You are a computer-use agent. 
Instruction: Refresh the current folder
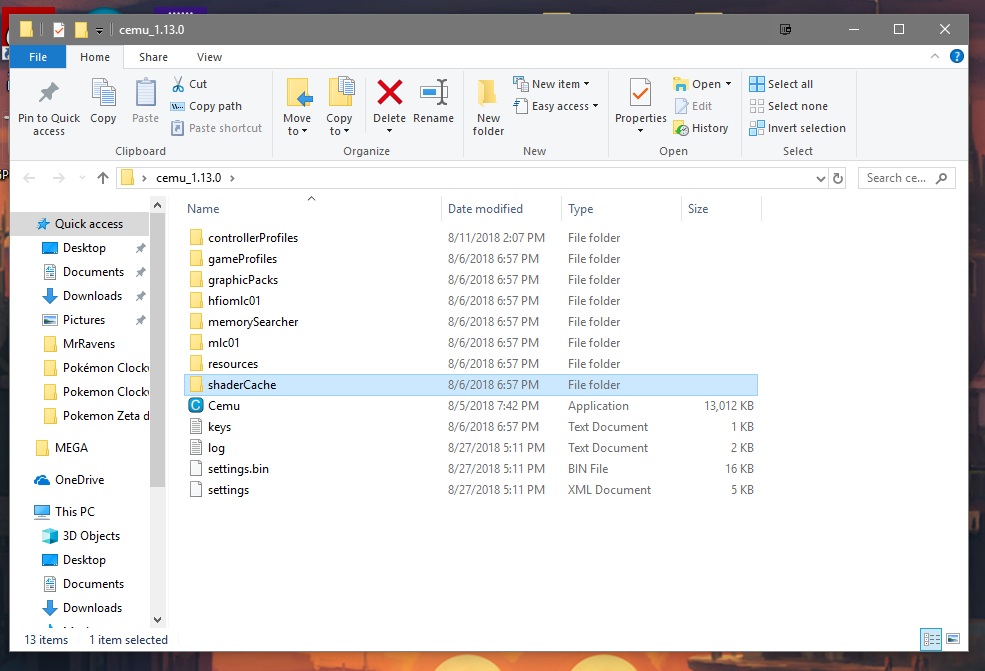tap(837, 178)
